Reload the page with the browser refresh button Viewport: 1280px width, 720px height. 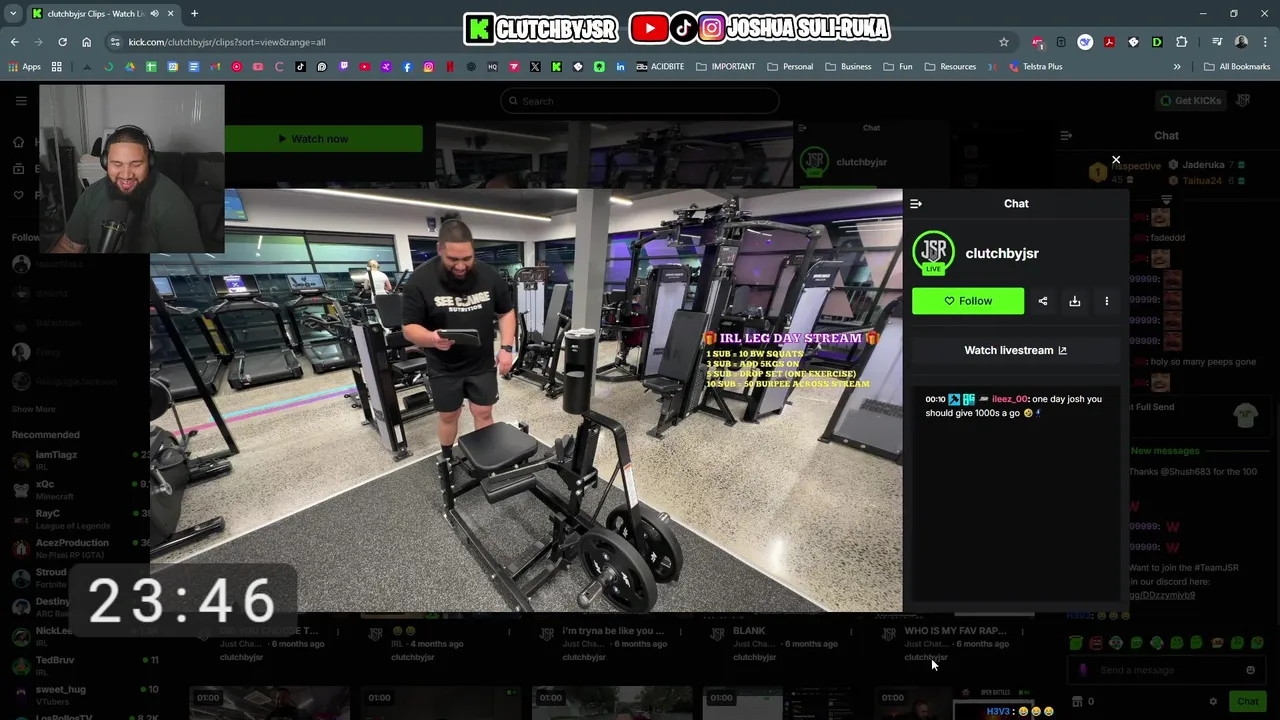click(62, 42)
